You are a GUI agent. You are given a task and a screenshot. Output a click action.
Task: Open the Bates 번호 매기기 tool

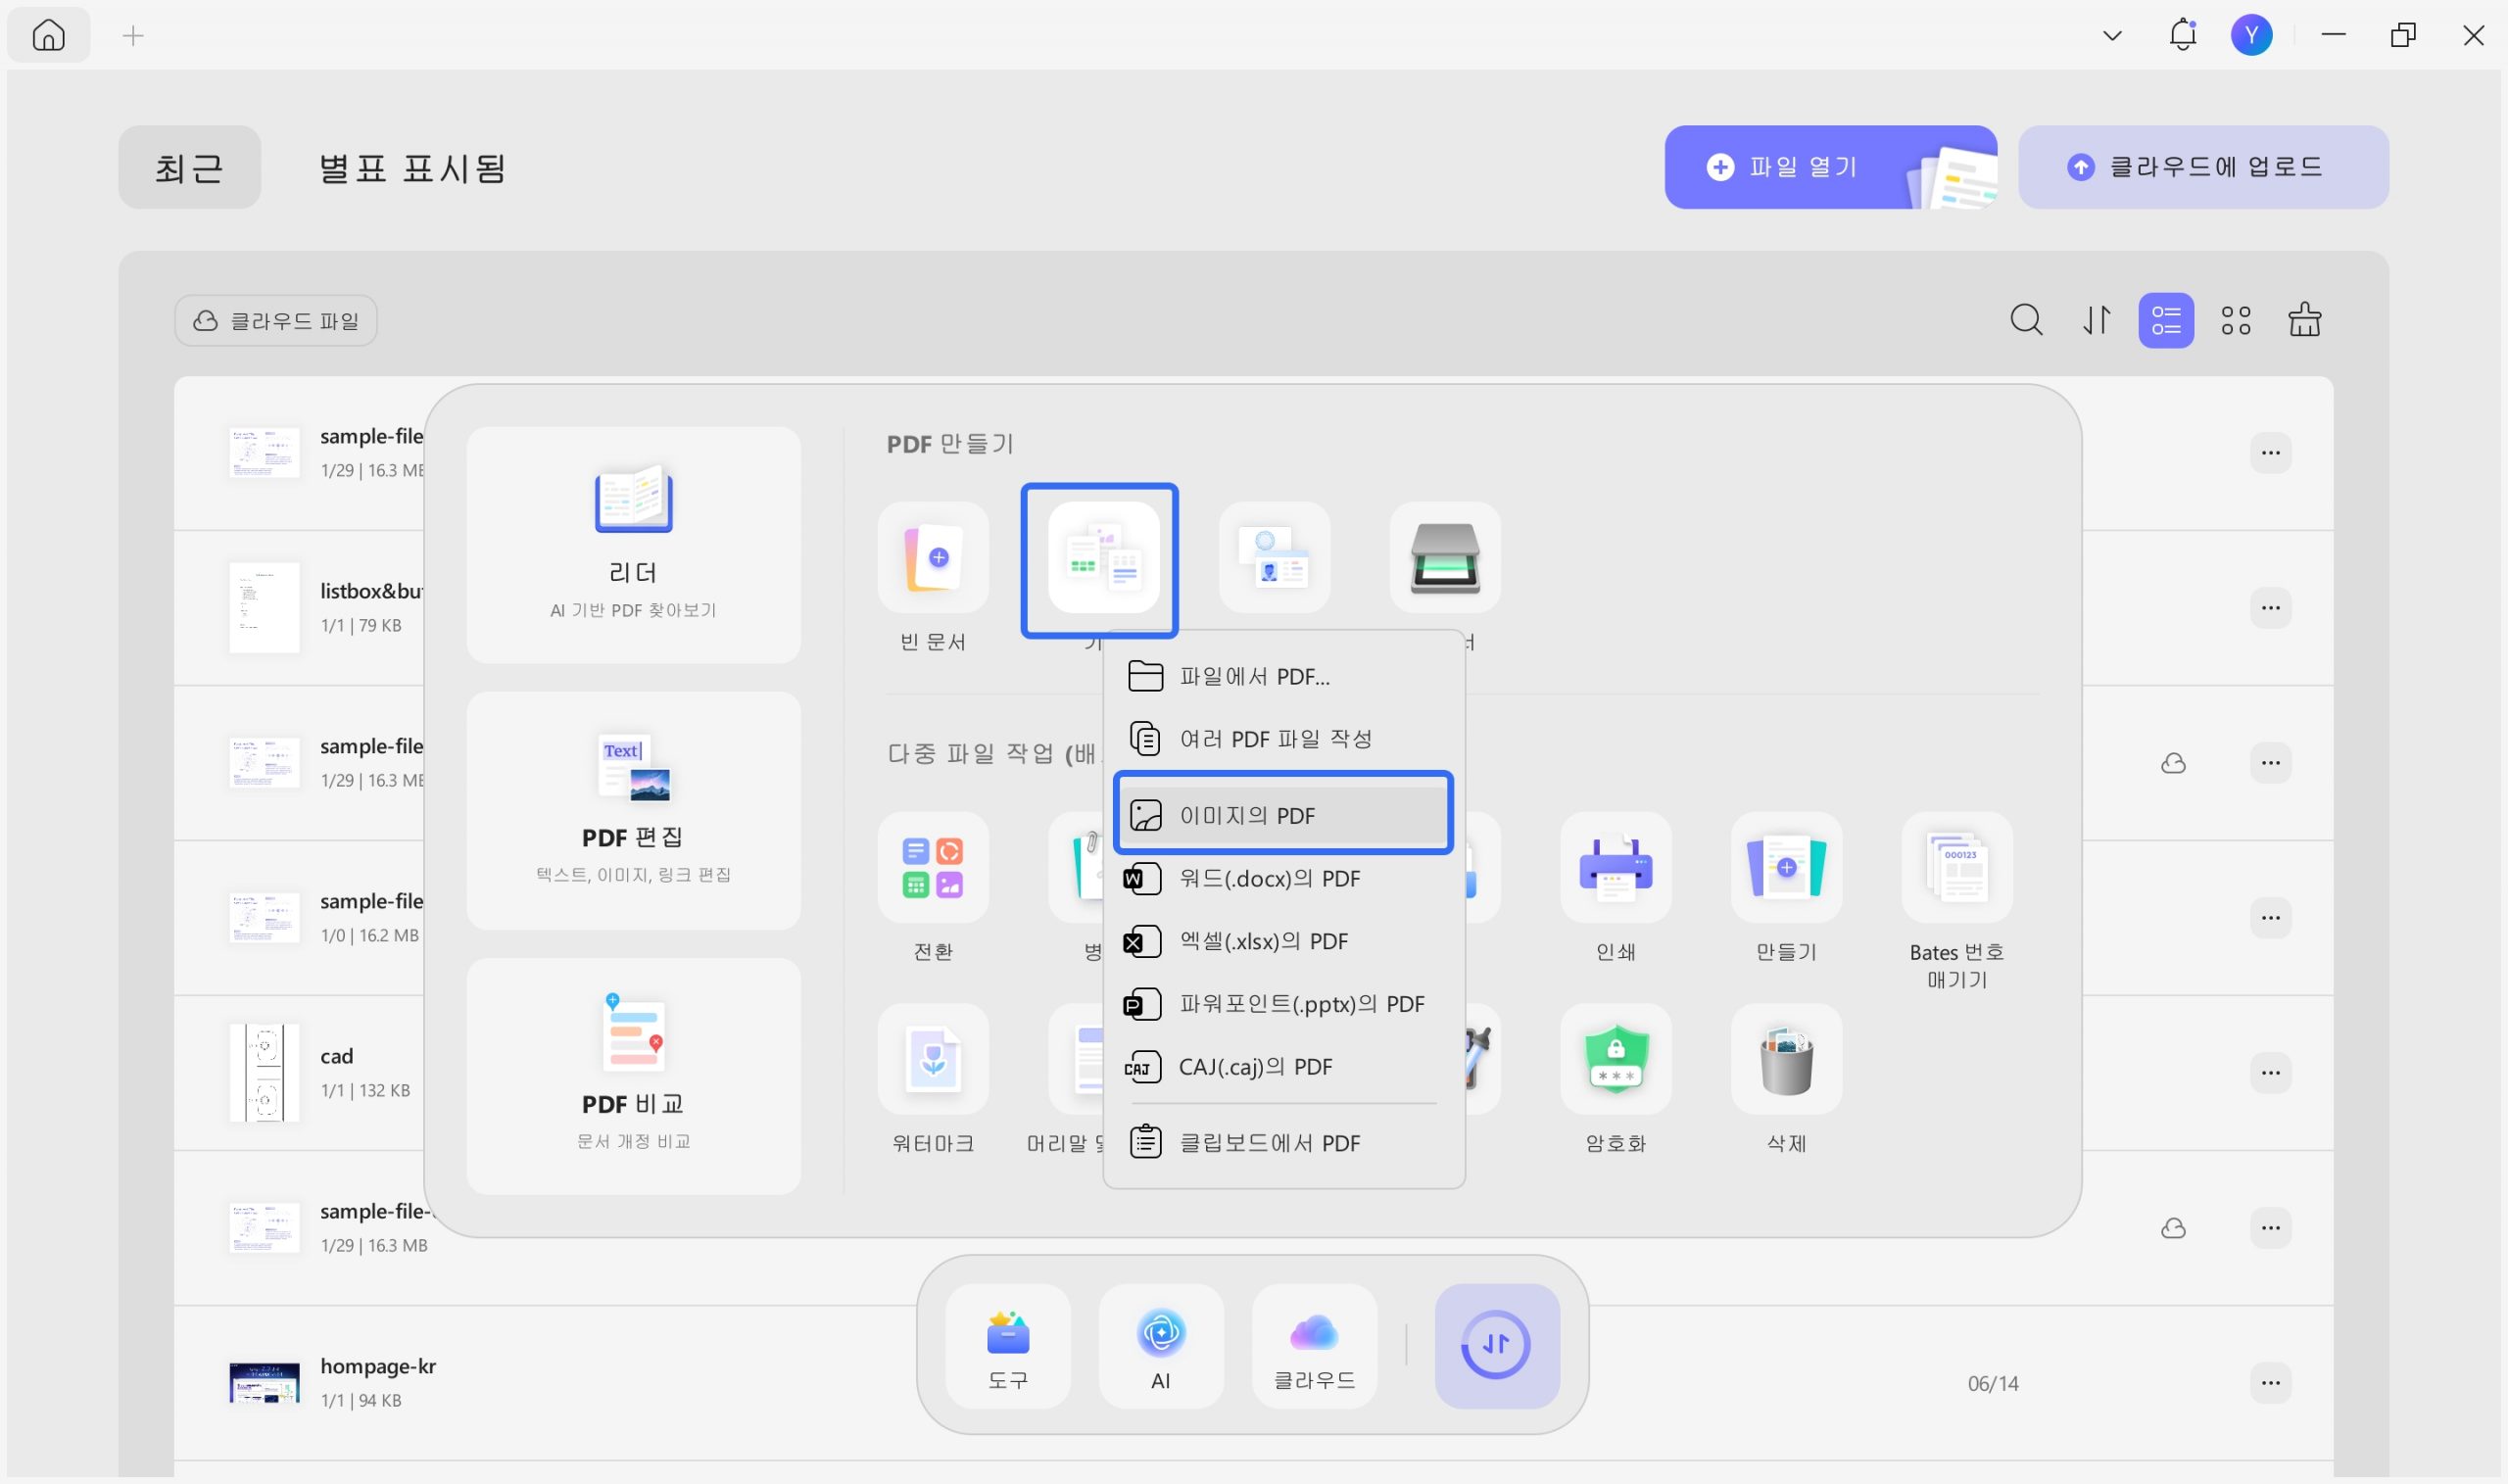click(1957, 867)
